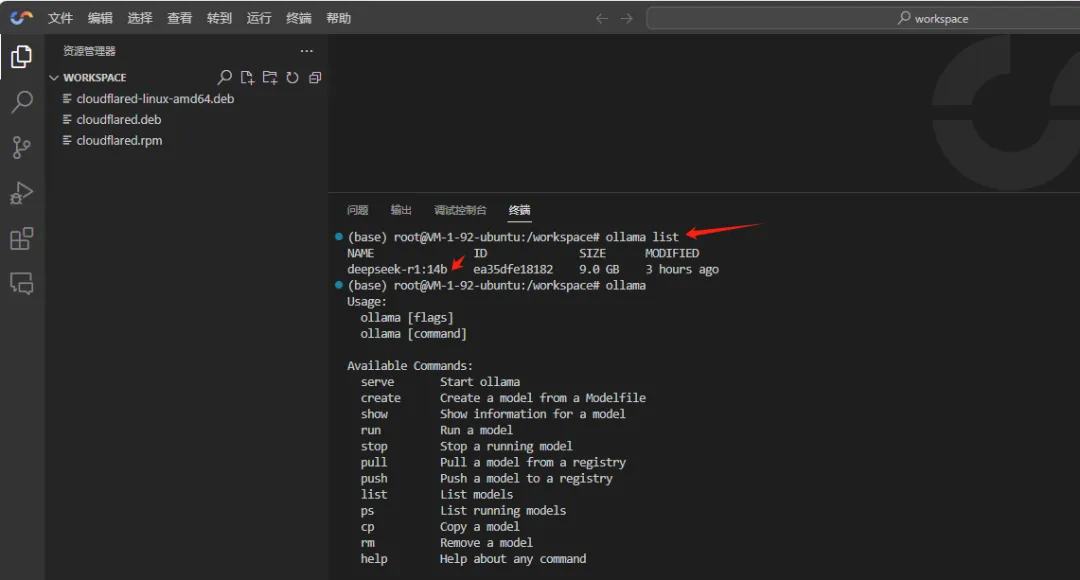Click the ea35dfe18182 ID in terminal
This screenshot has width=1080, height=580.
[x=513, y=269]
